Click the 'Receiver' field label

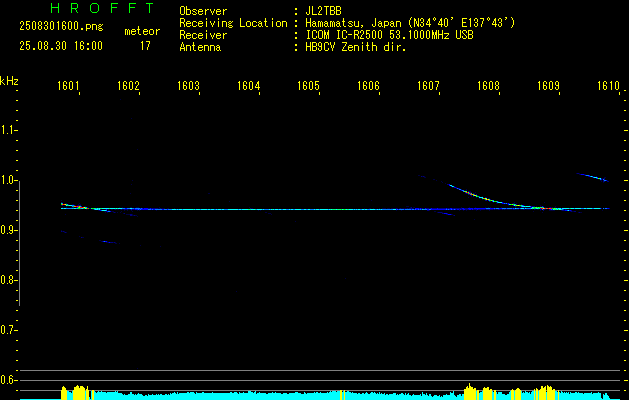point(203,35)
